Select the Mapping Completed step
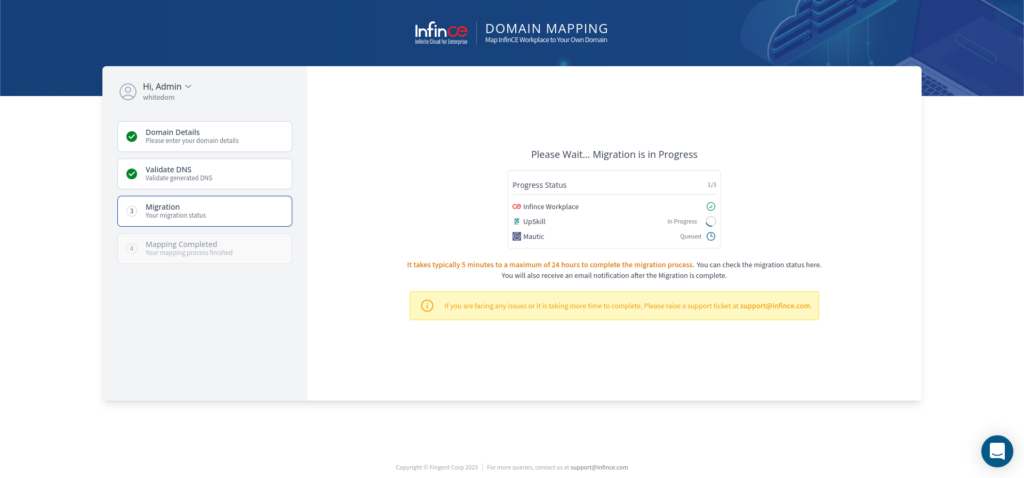The image size is (1024, 478). click(x=204, y=248)
